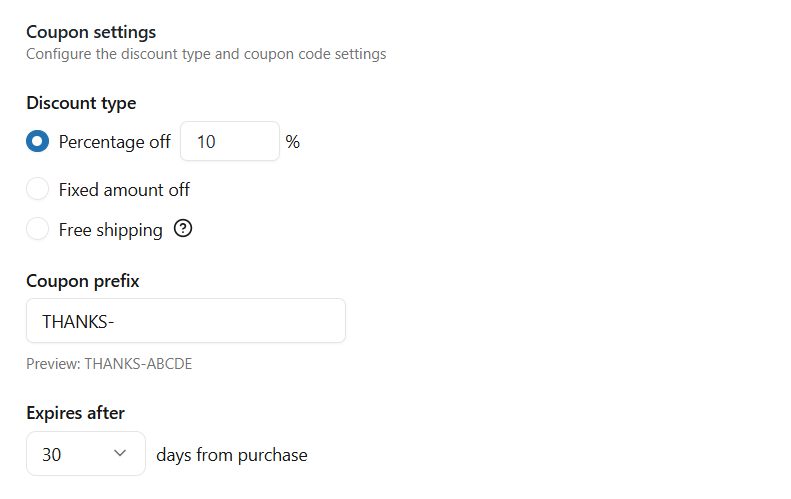Click the Coupon prefix field label
791x499 pixels.
coord(83,281)
